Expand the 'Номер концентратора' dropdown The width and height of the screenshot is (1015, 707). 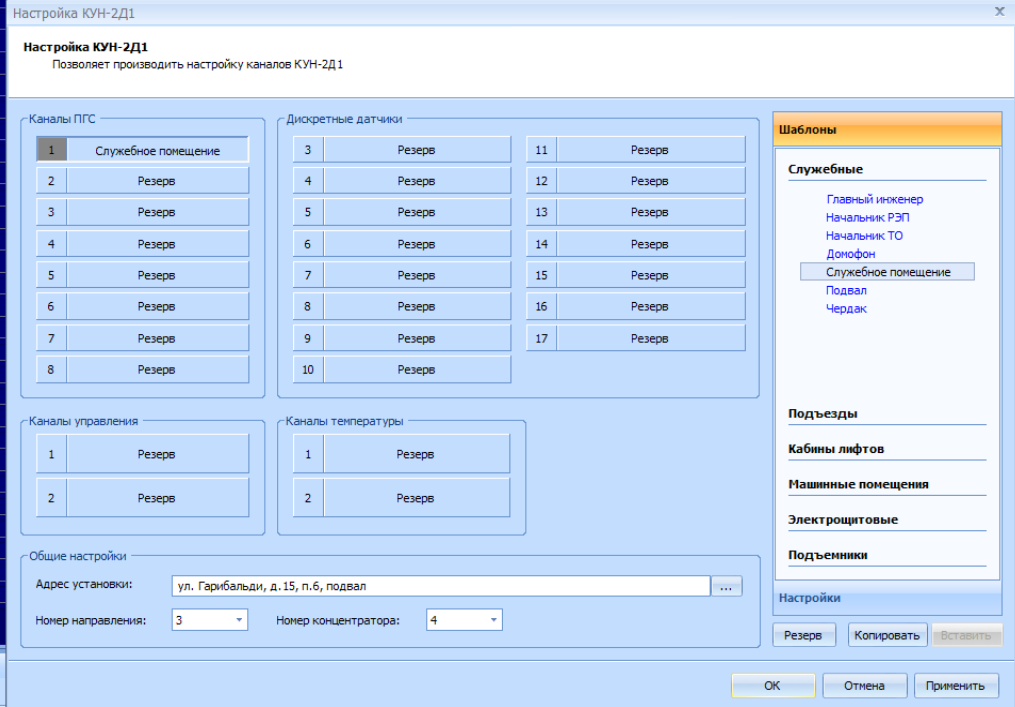click(x=493, y=621)
